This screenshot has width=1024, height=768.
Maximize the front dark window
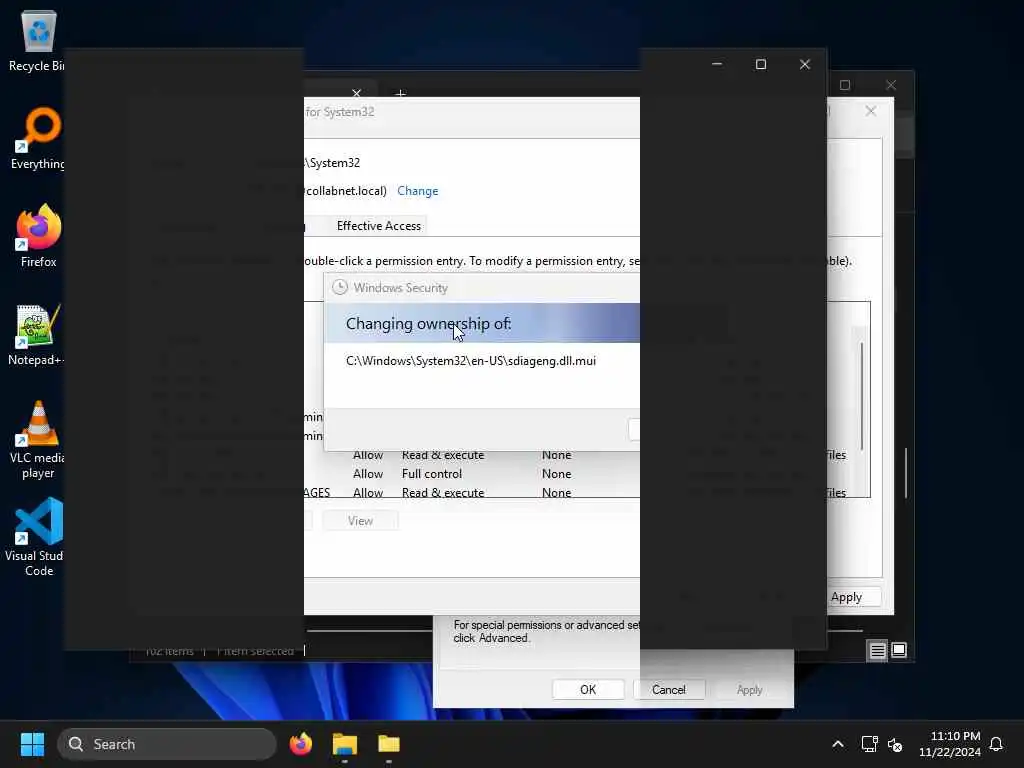point(761,64)
